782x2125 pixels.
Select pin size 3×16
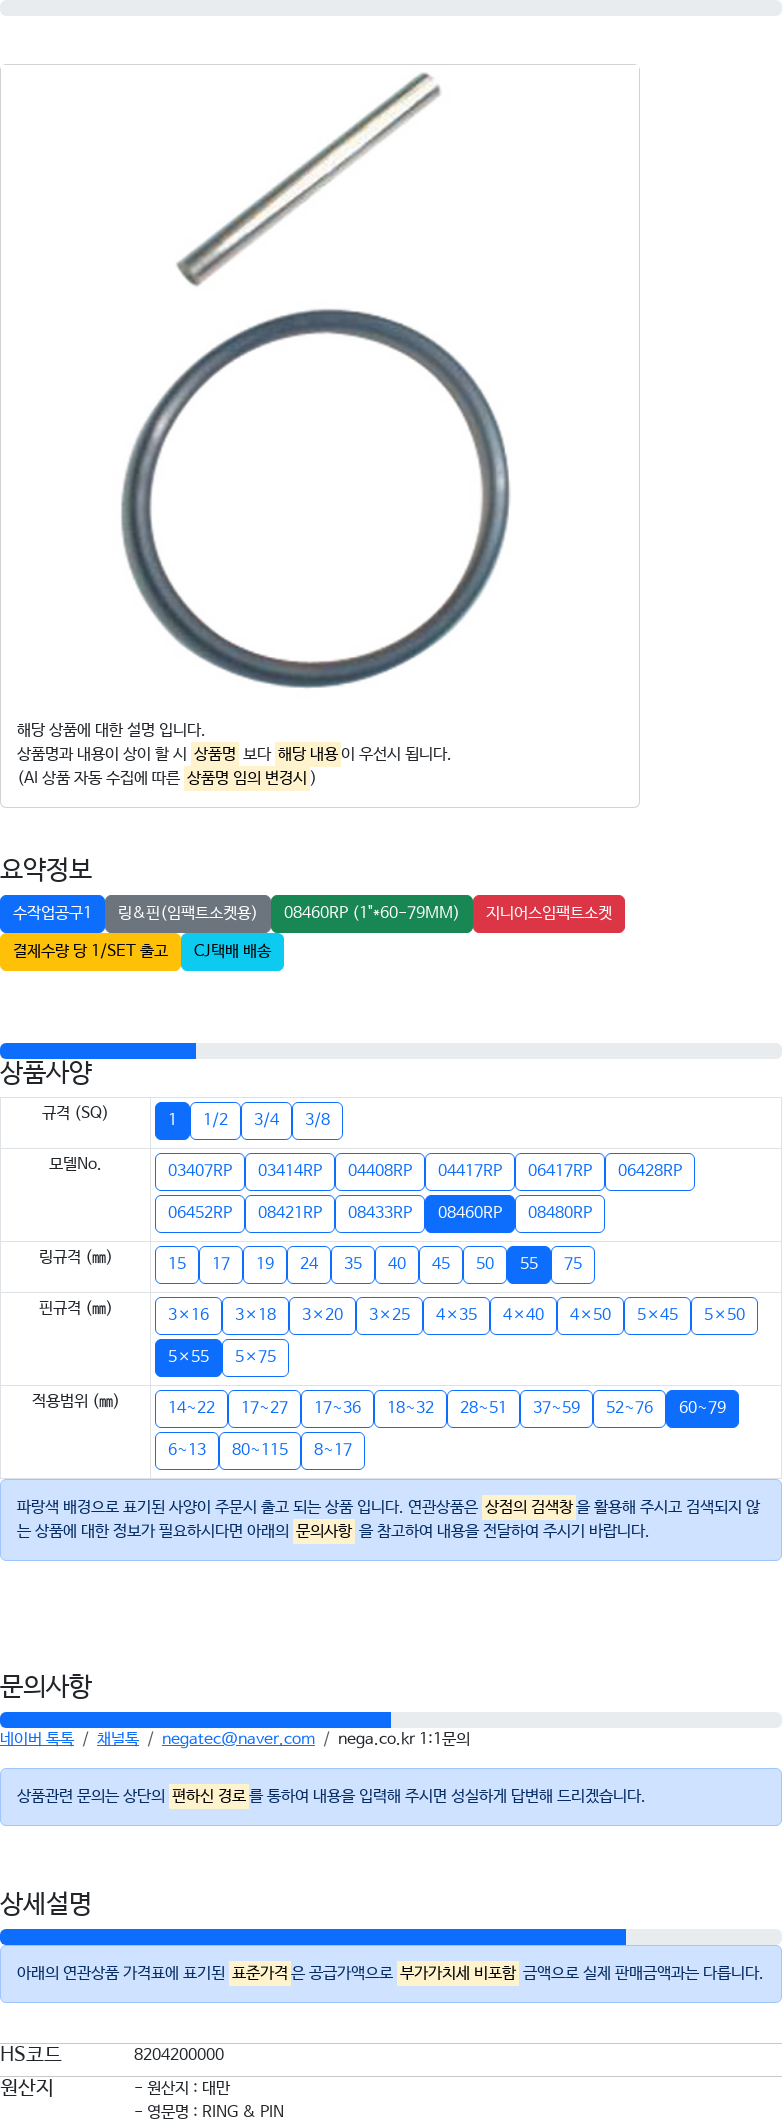[188, 1315]
